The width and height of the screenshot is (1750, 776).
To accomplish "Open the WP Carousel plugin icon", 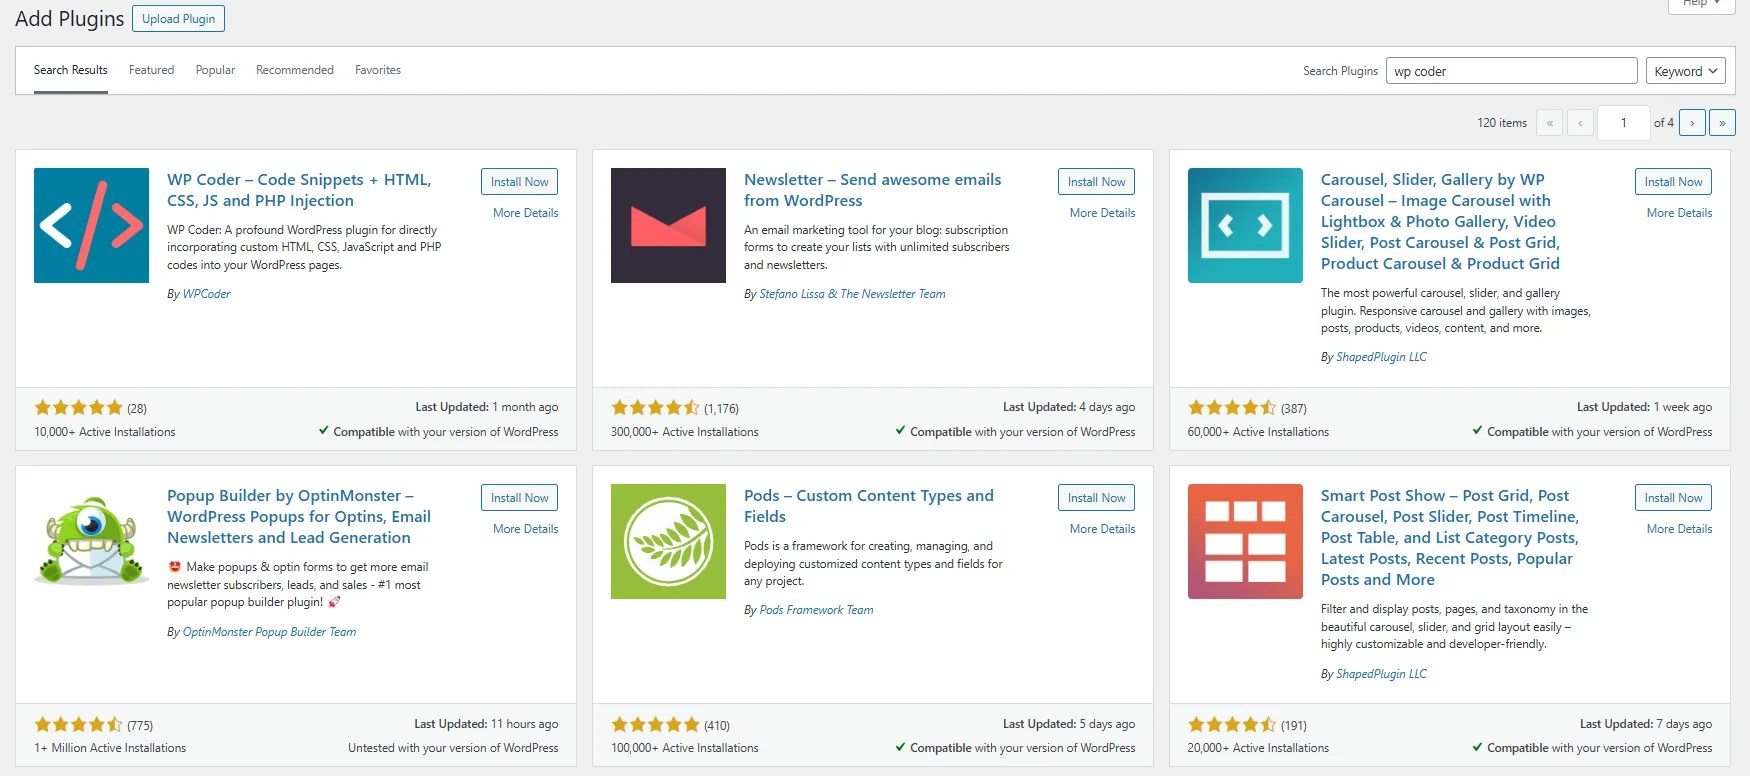I will [x=1245, y=225].
